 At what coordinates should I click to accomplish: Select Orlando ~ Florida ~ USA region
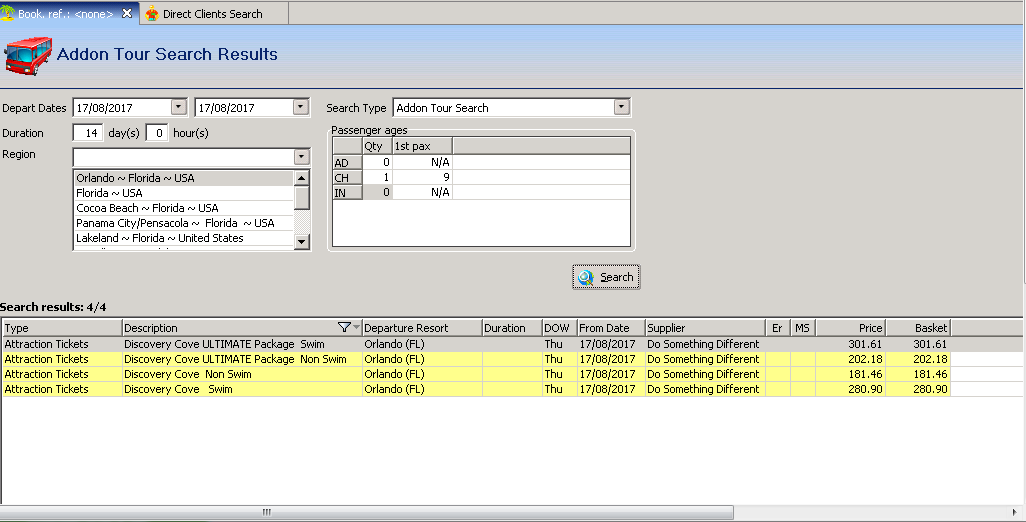point(183,178)
